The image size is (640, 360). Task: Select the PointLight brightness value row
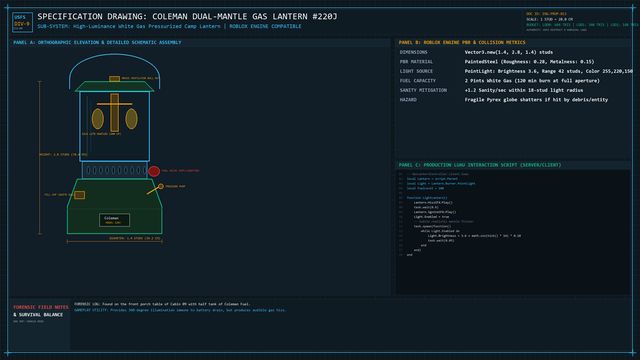coord(549,71)
